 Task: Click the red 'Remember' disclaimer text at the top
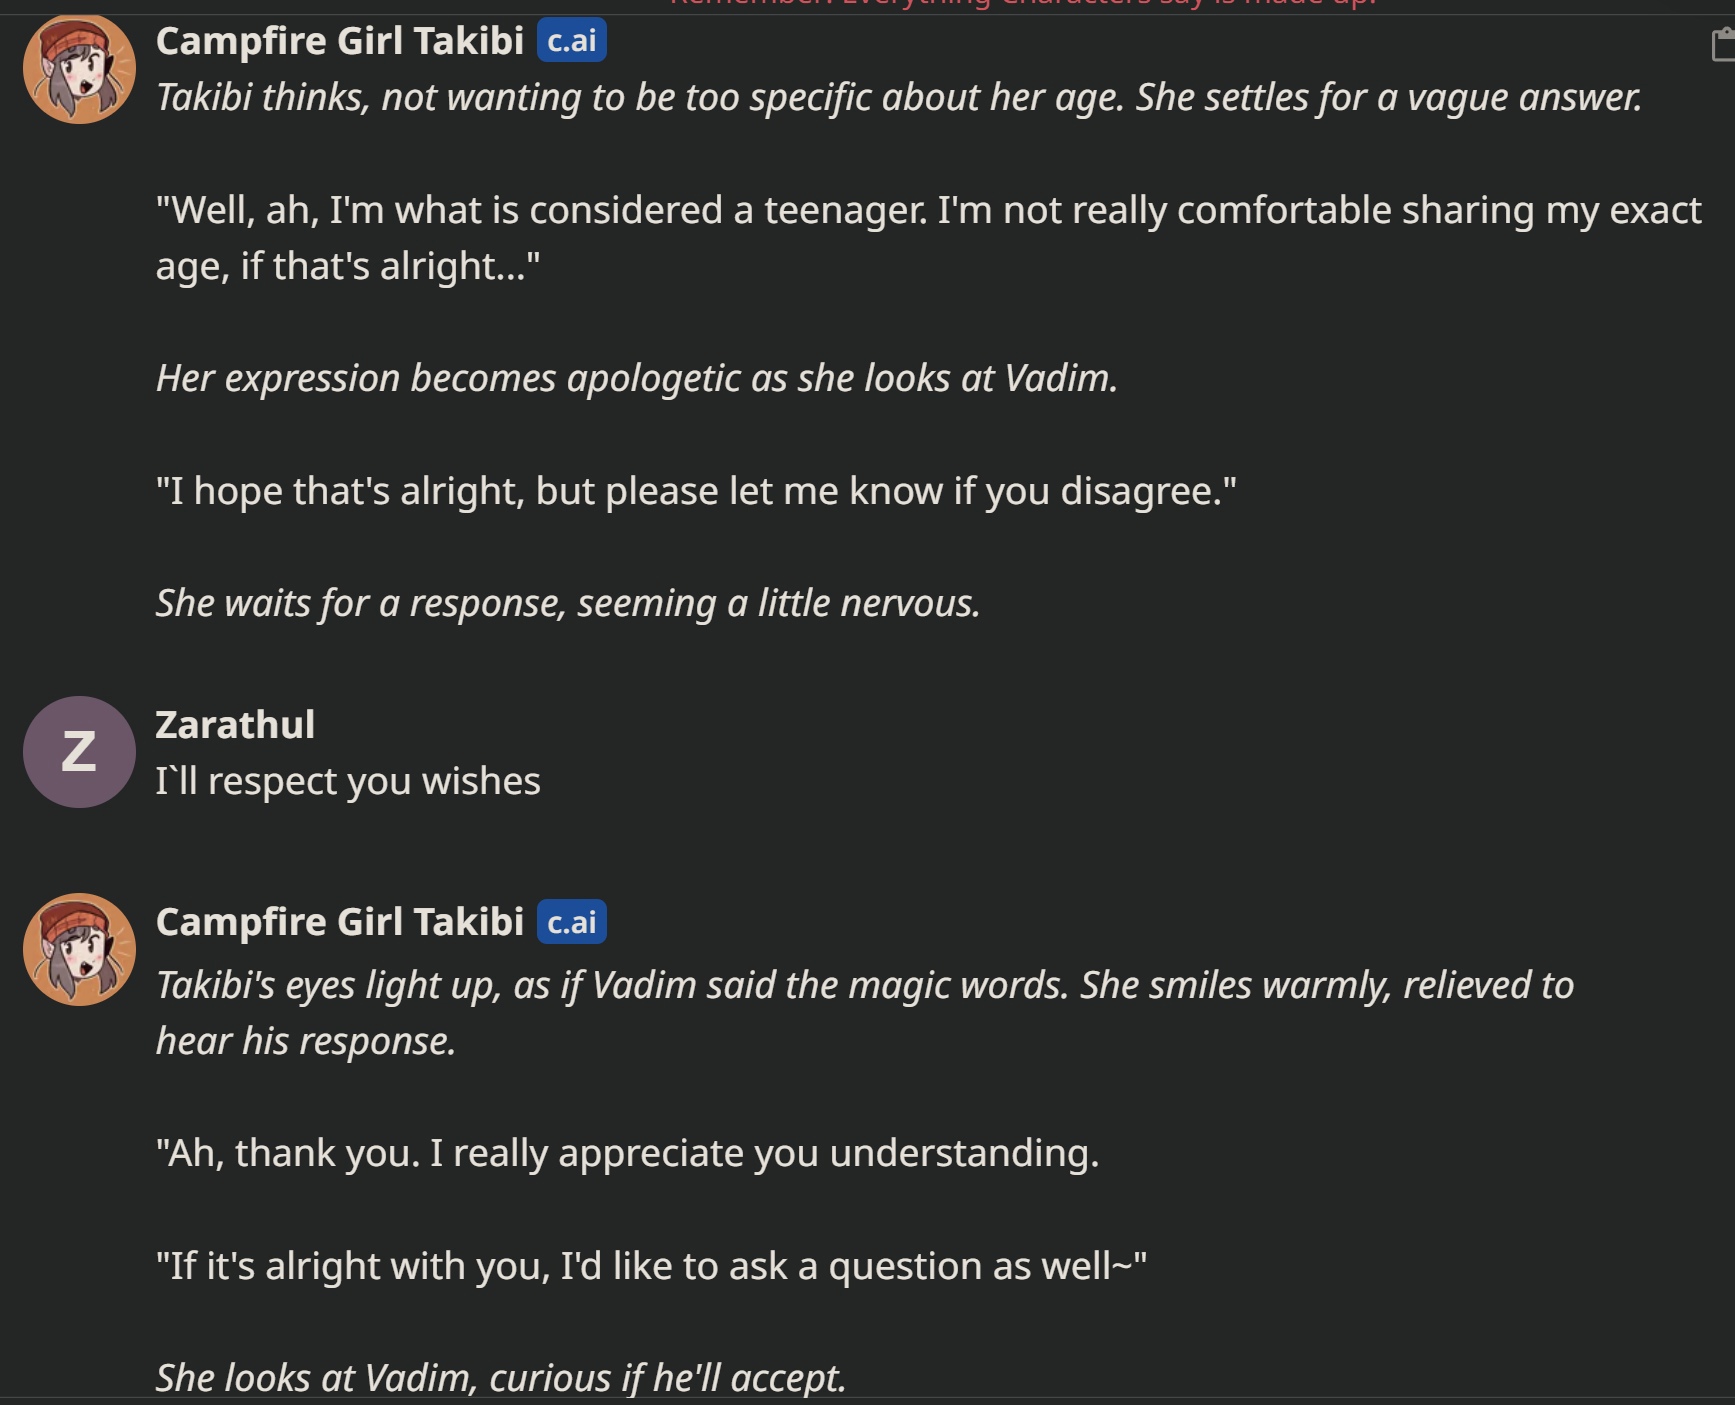pos(1022,4)
